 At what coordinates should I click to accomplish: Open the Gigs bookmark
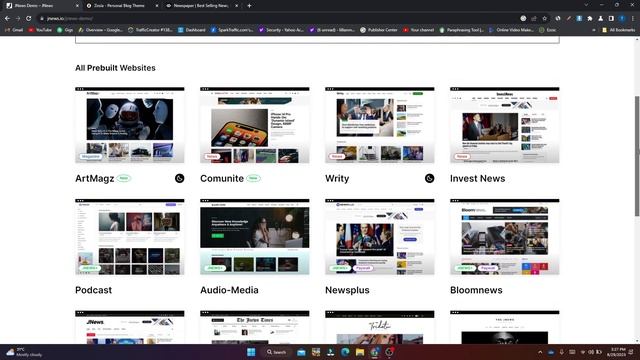point(65,30)
